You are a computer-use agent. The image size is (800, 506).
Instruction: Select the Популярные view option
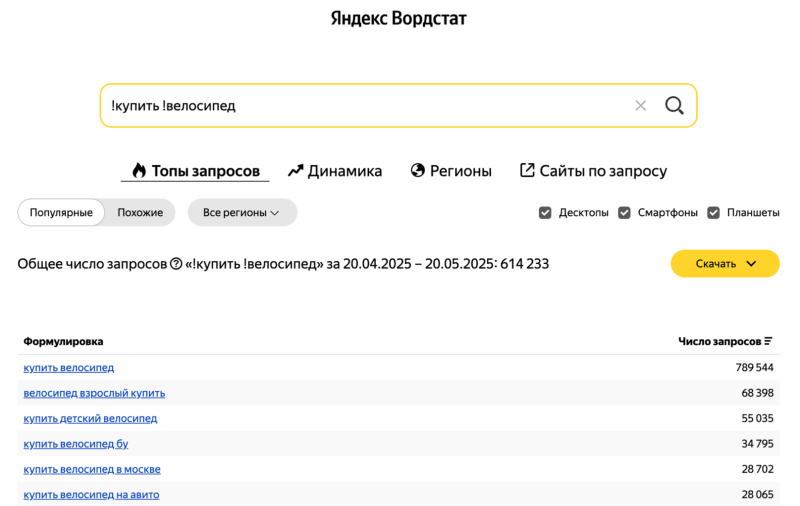pos(61,213)
